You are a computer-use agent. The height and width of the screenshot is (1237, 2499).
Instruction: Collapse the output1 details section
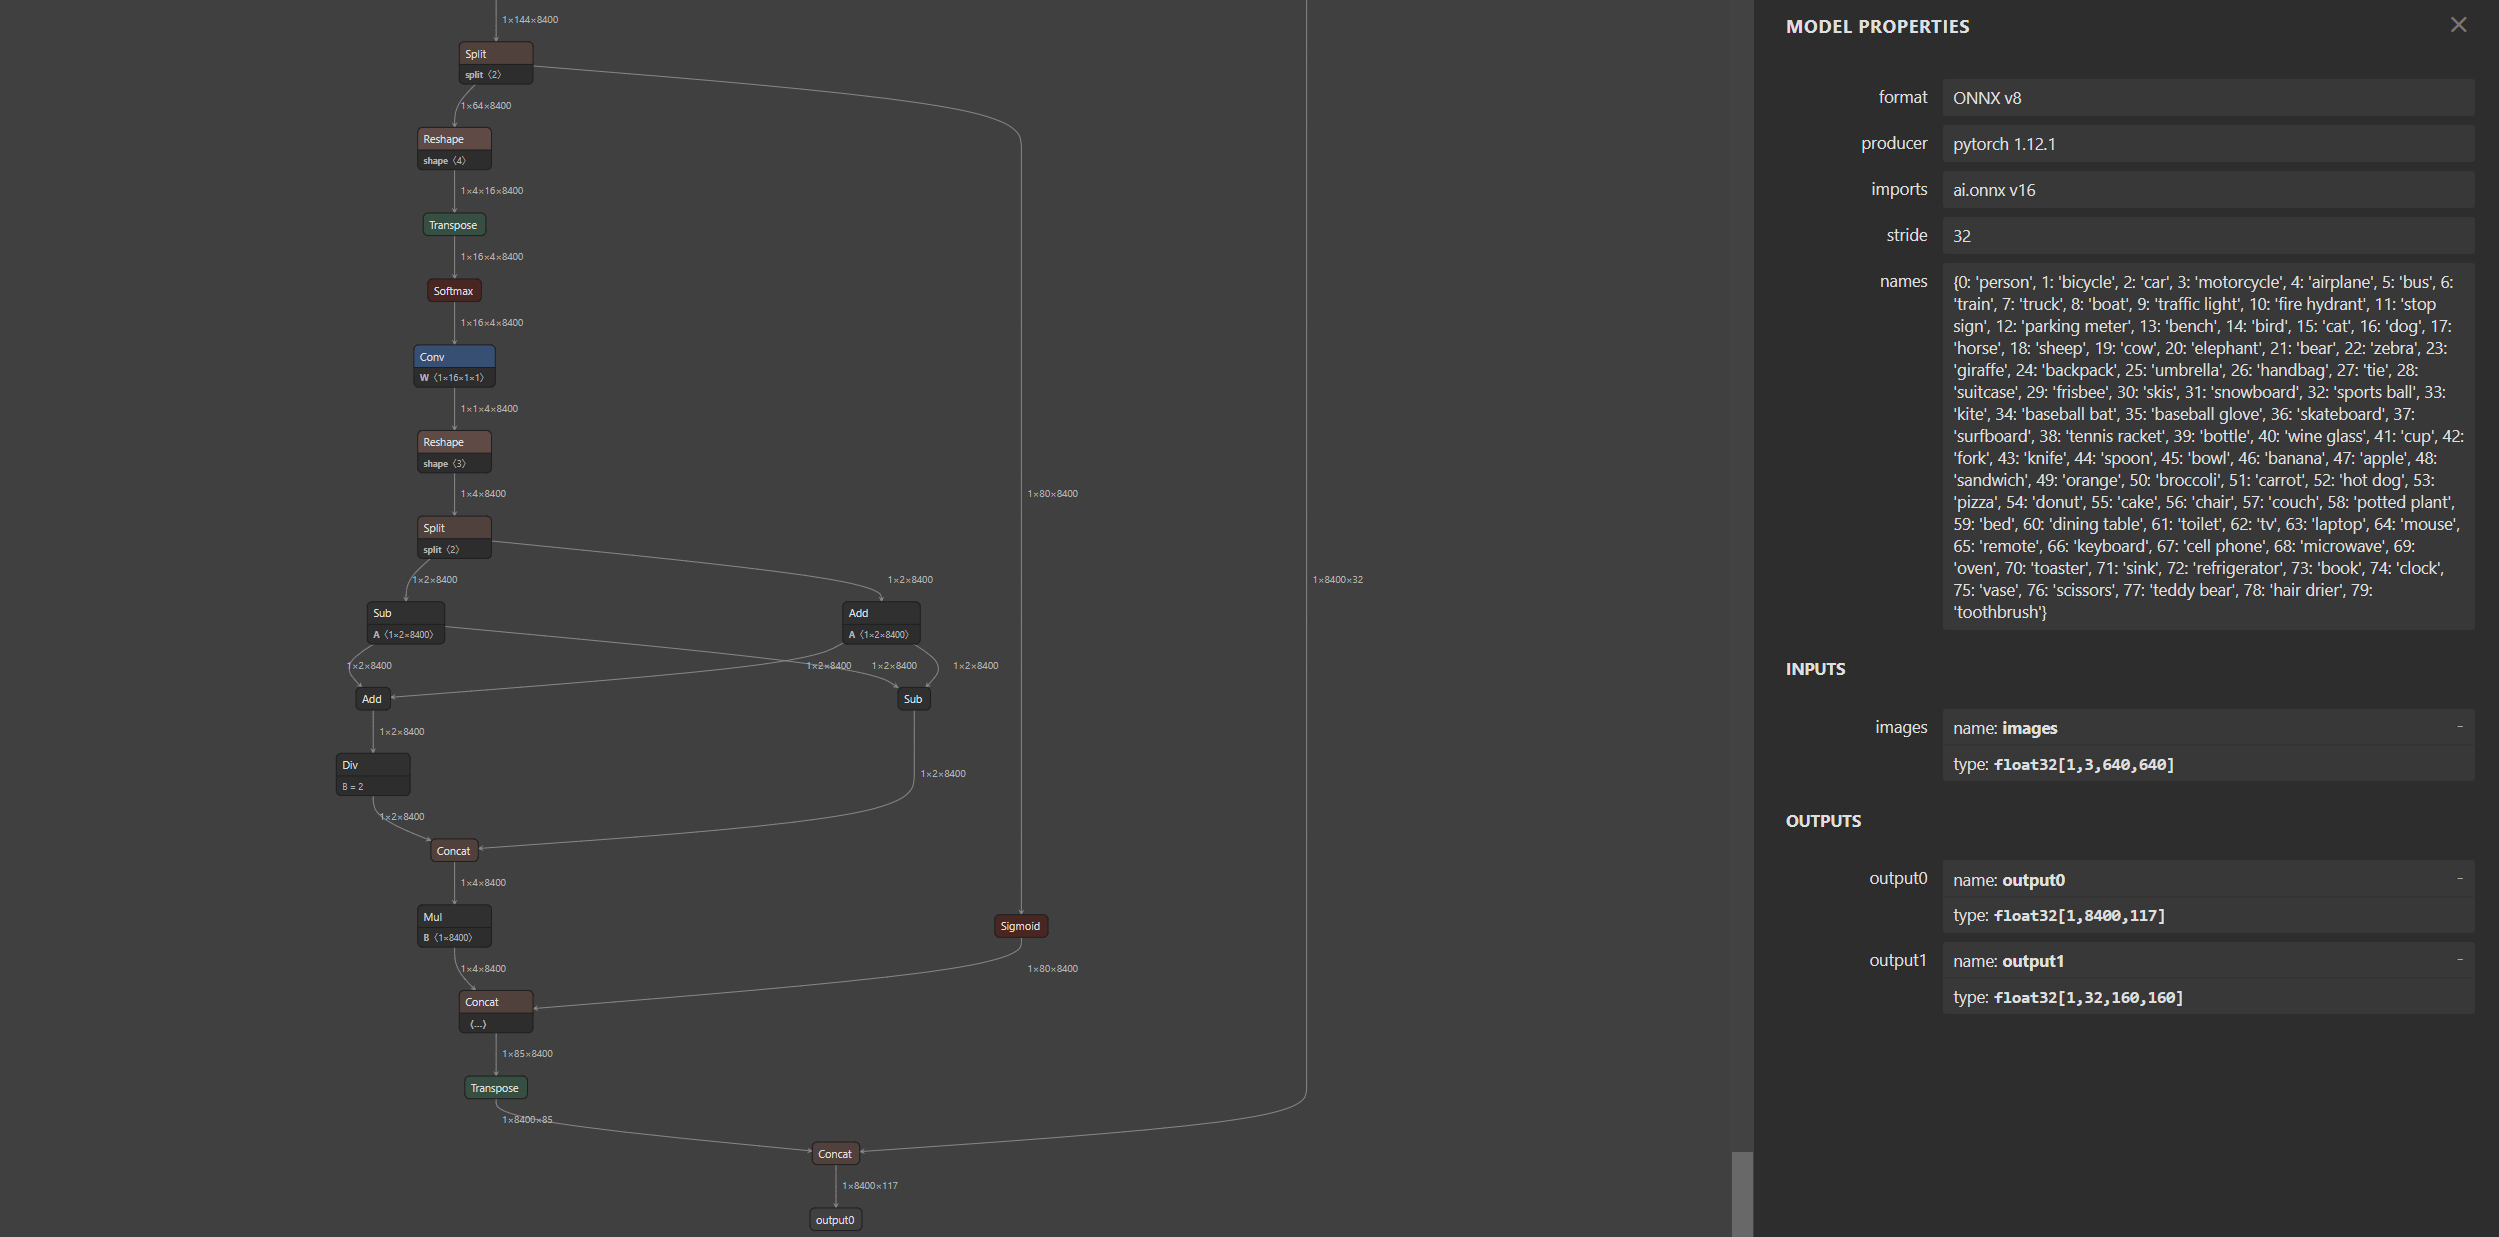[2459, 960]
